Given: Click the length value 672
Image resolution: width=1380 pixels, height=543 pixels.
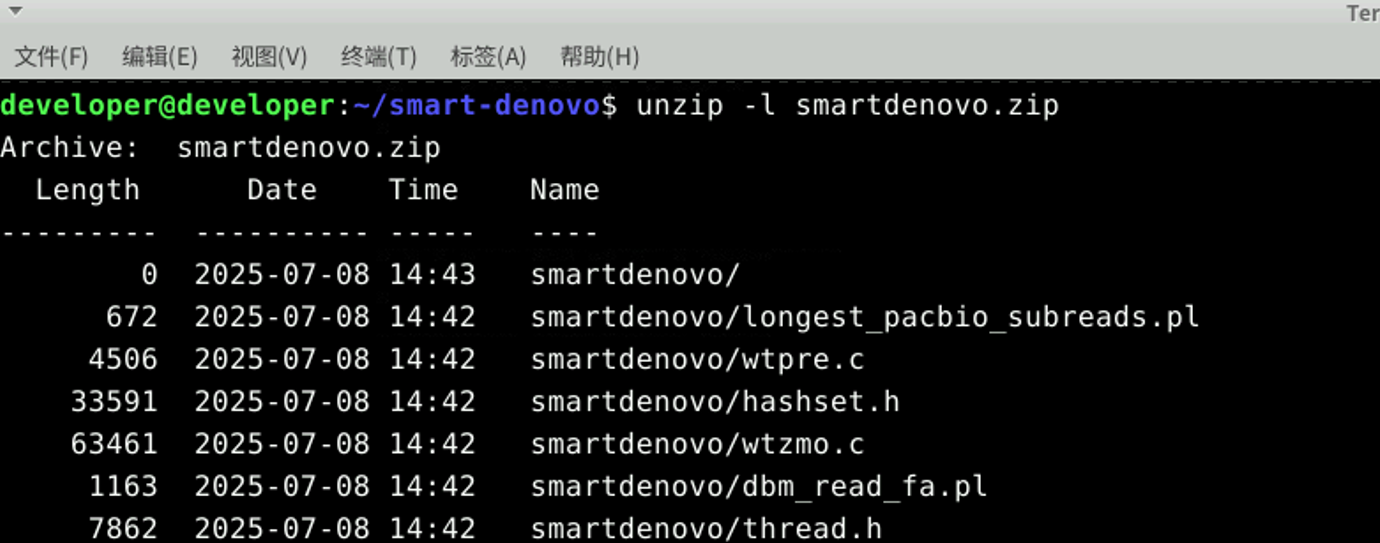Looking at the screenshot, I should coord(132,317).
